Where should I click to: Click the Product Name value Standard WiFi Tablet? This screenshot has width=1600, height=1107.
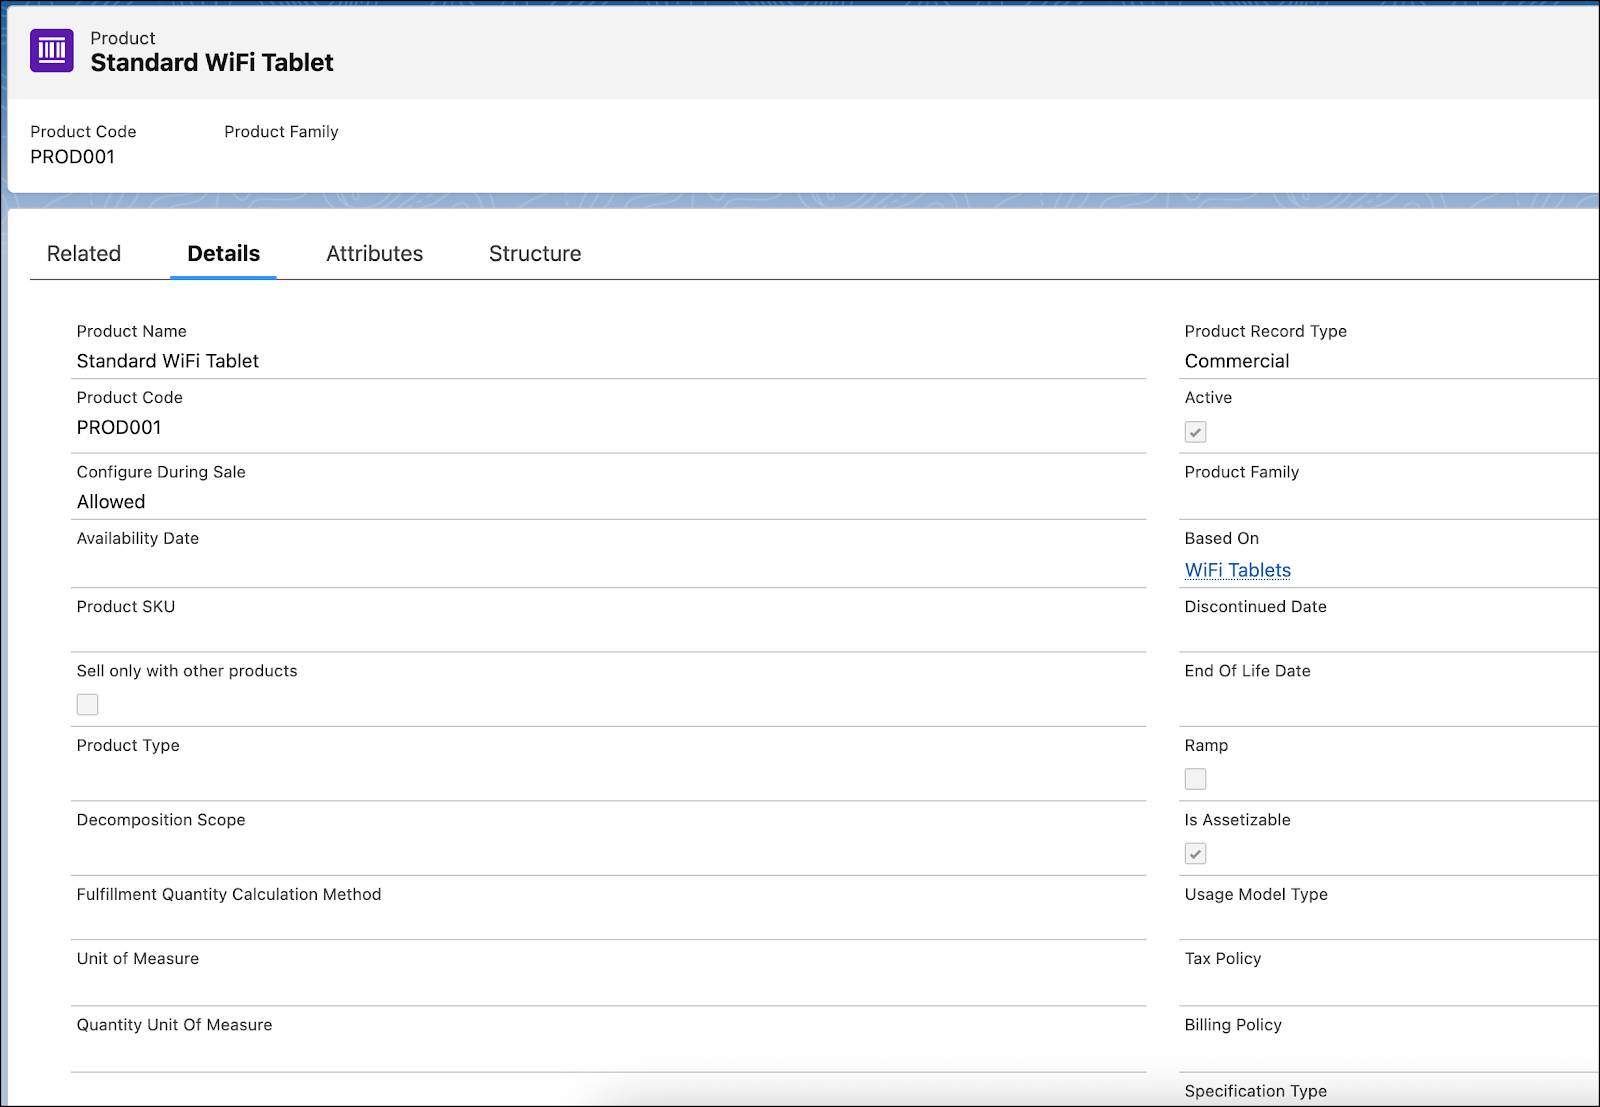tap(168, 361)
